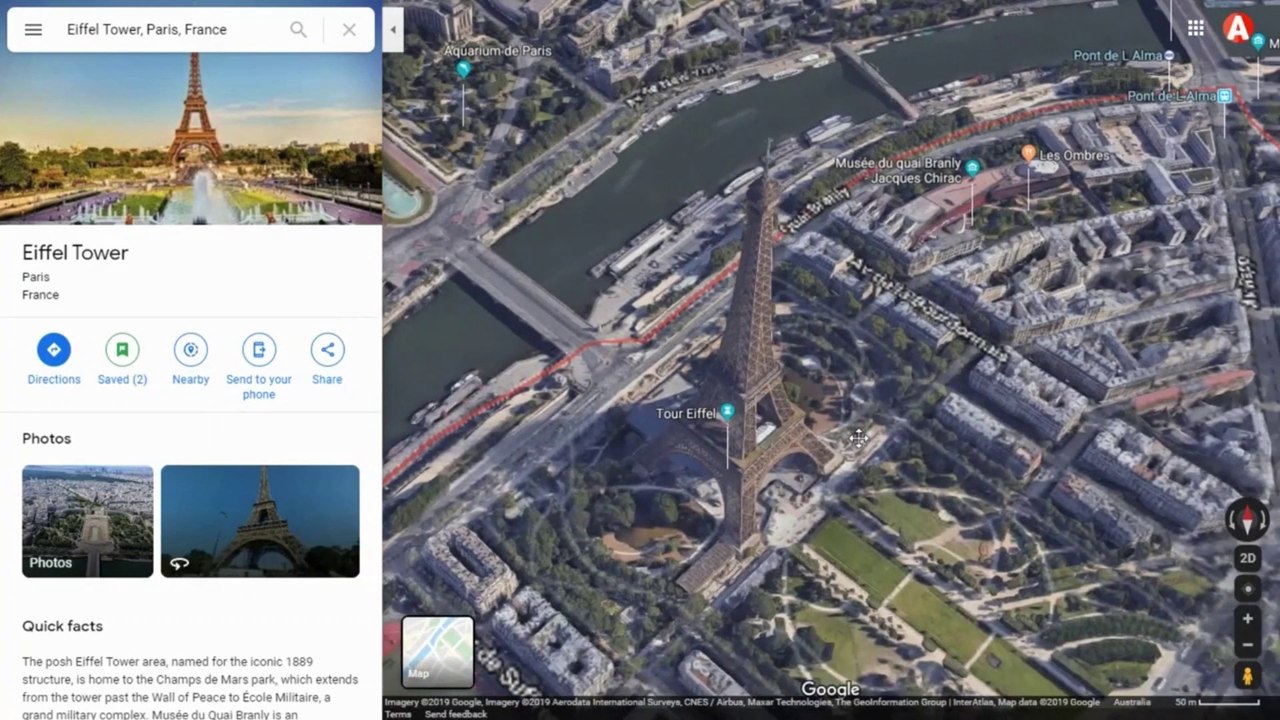Open the Terms link
Screen dimensions: 1280x720
point(398,714)
